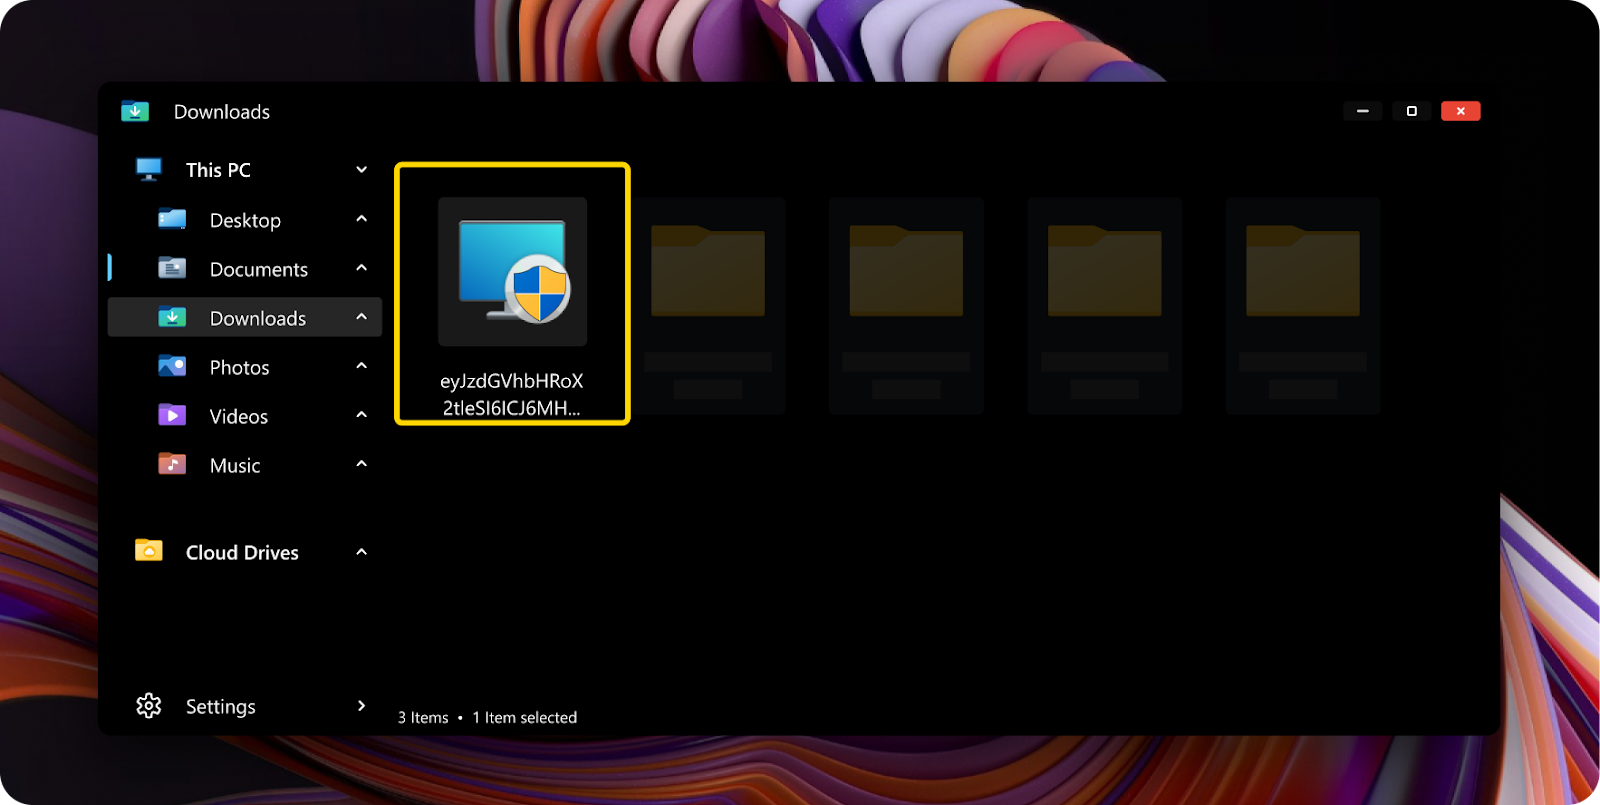Click the Downloads window title text
The image size is (1600, 805).
pyautogui.click(x=222, y=112)
